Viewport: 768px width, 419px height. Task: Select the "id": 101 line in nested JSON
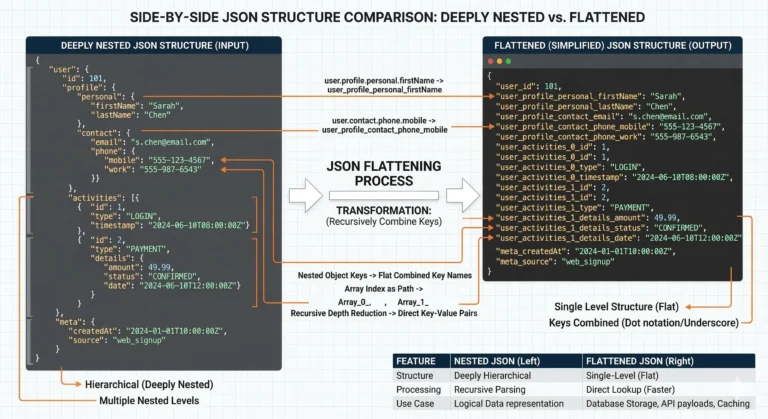84,78
